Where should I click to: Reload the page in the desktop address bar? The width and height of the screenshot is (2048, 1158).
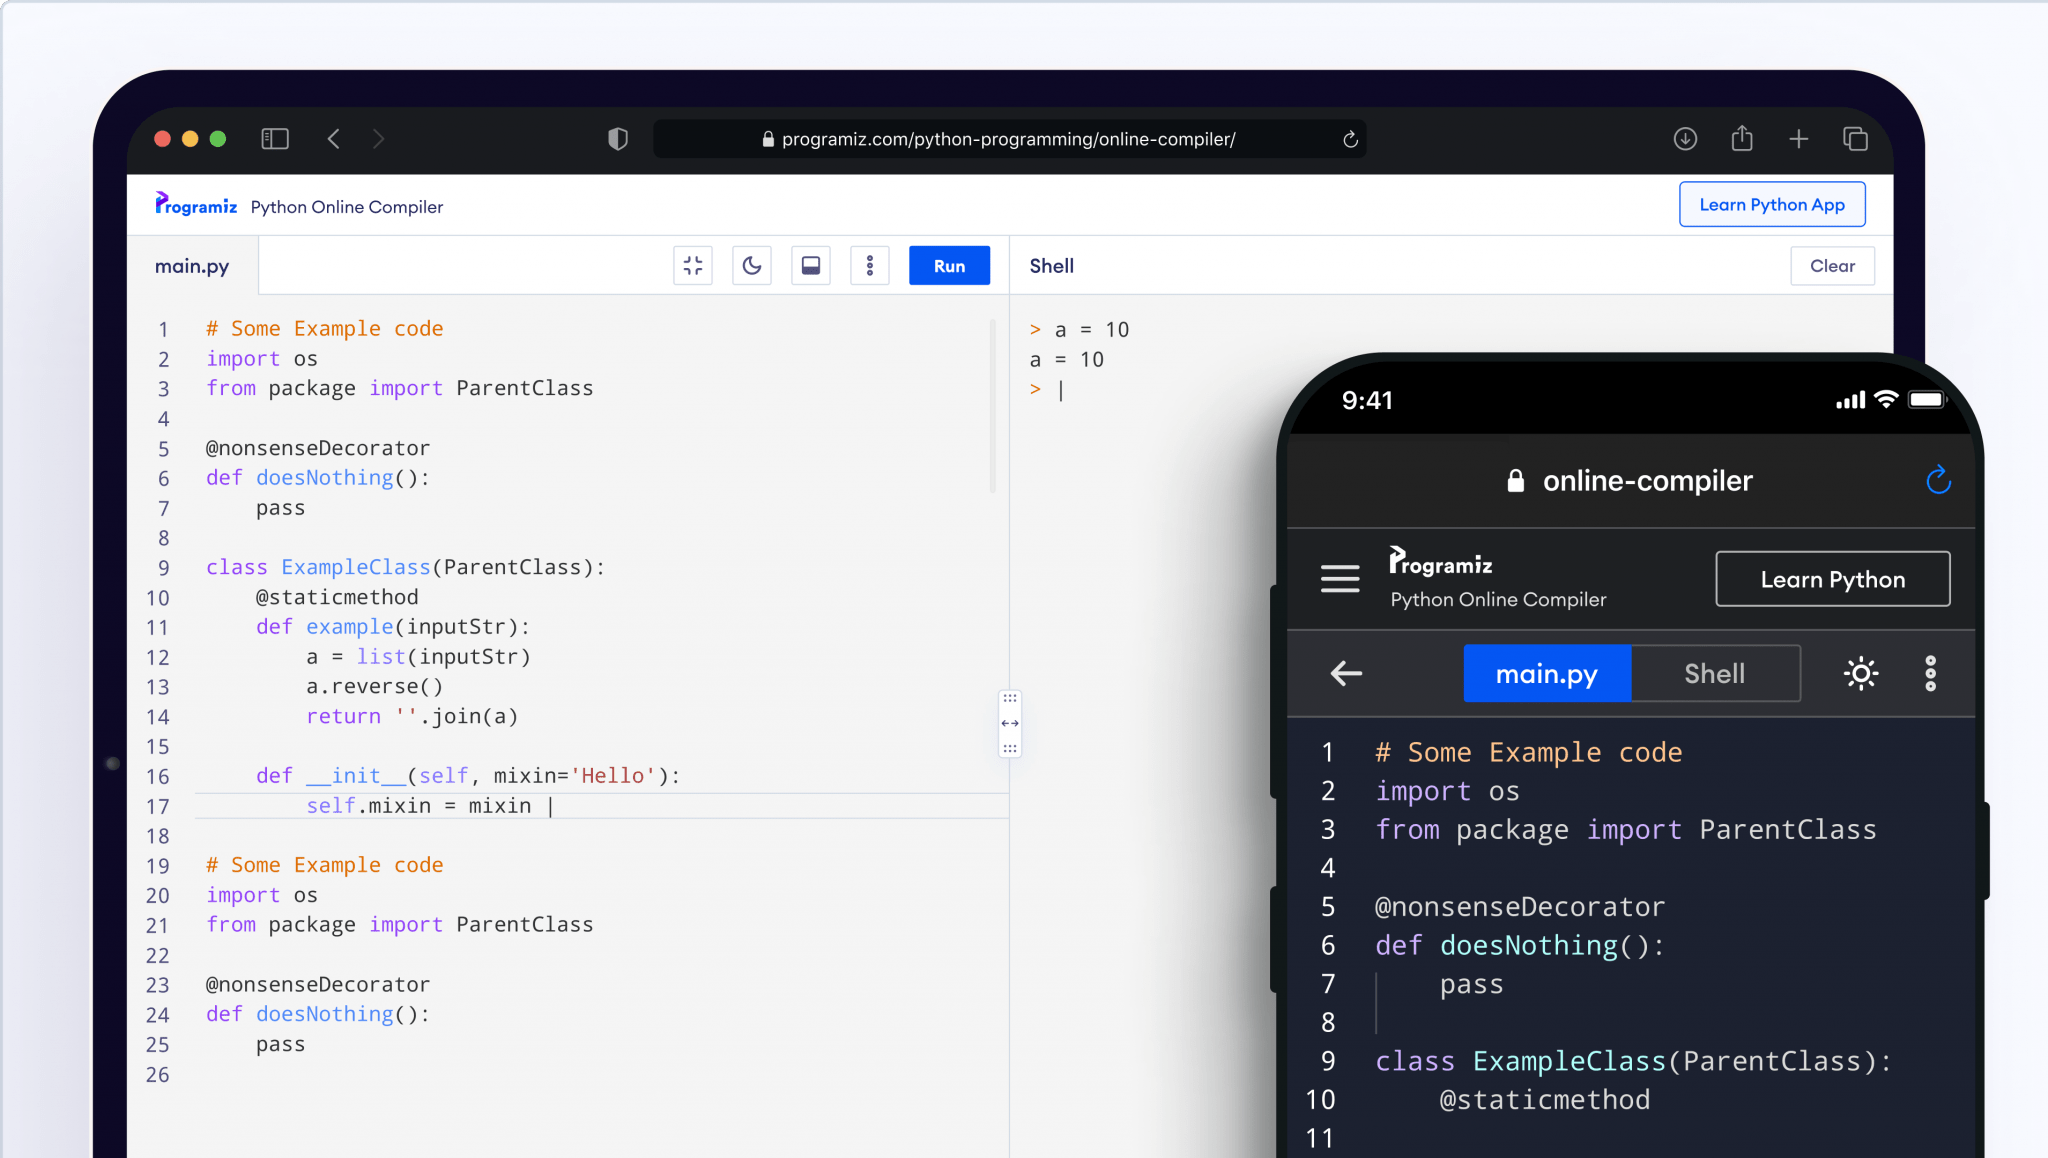[1350, 139]
